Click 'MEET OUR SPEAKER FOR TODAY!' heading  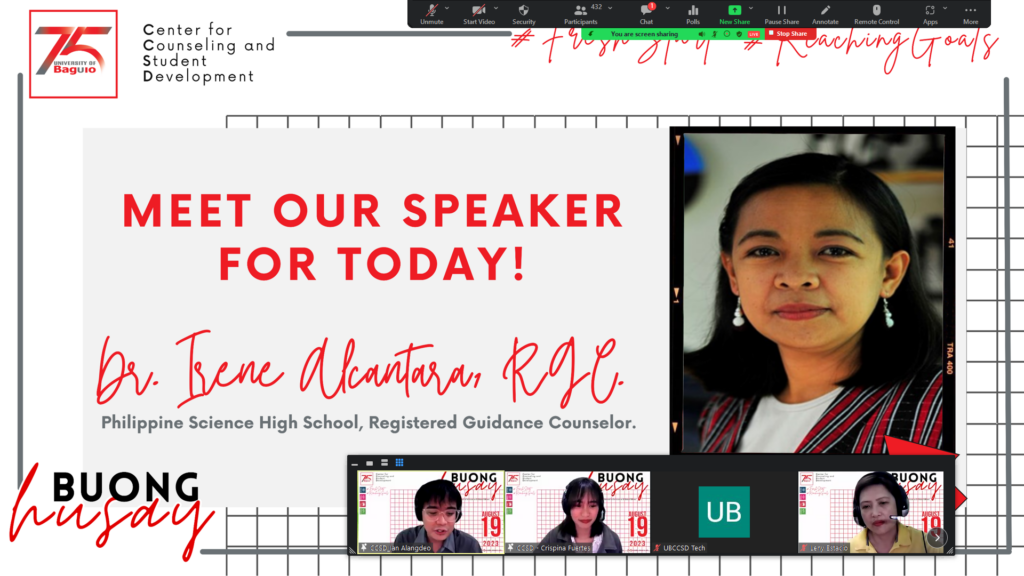pyautogui.click(x=372, y=237)
